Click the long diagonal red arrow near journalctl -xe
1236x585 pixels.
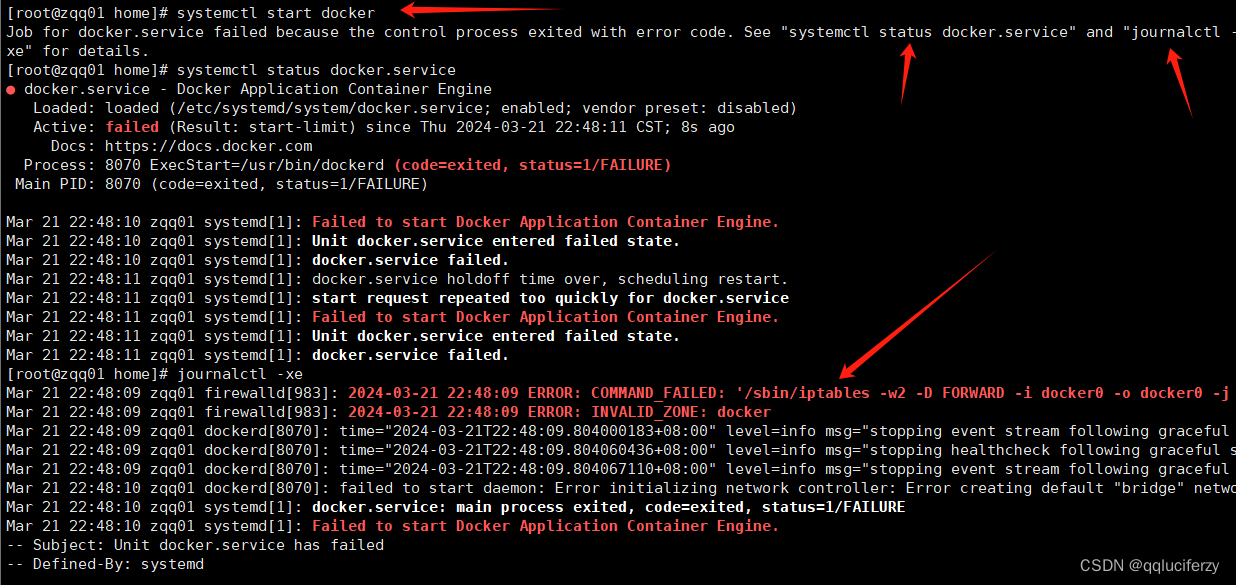click(916, 314)
